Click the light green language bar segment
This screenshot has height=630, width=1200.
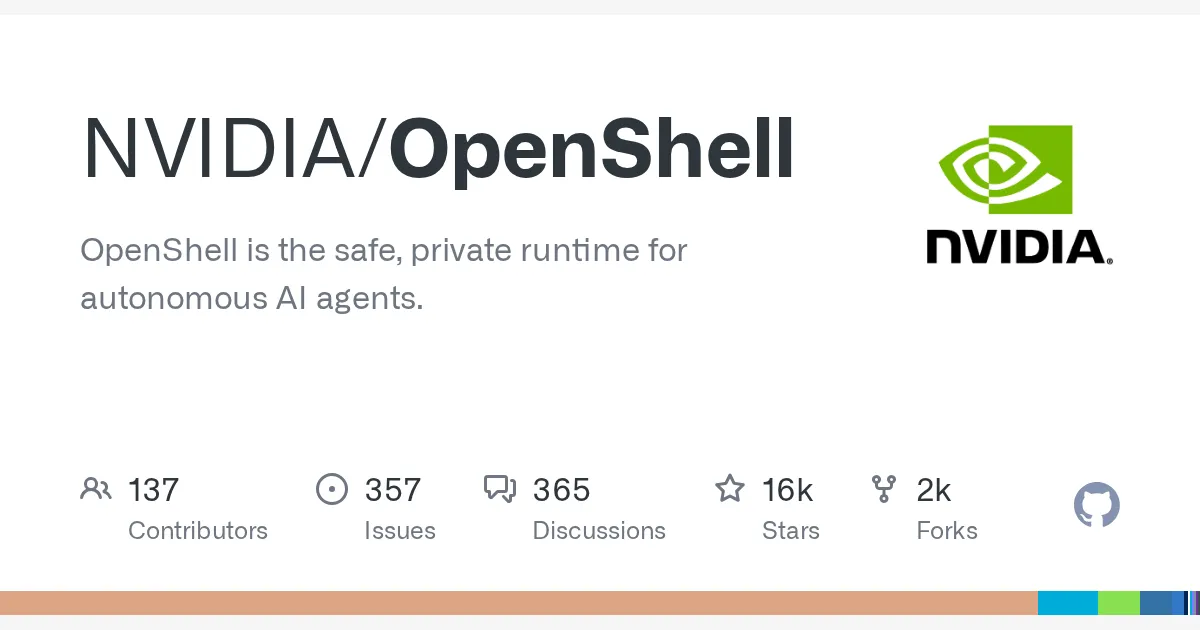(1119, 603)
